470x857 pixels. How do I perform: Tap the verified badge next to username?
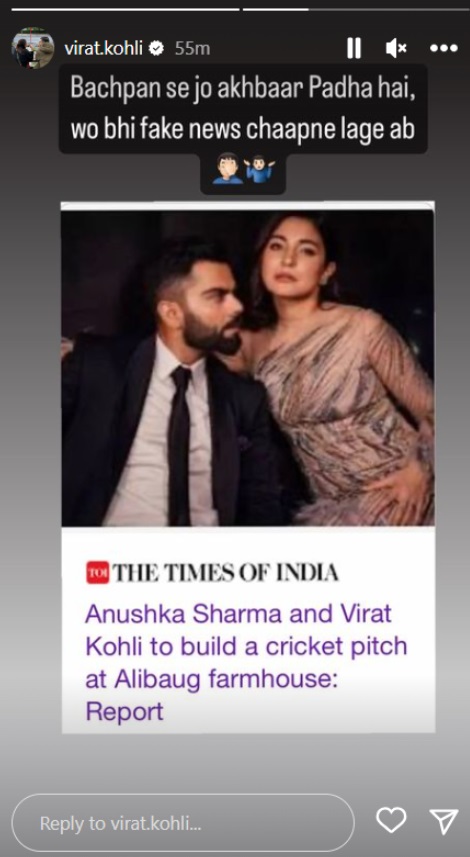tap(156, 49)
